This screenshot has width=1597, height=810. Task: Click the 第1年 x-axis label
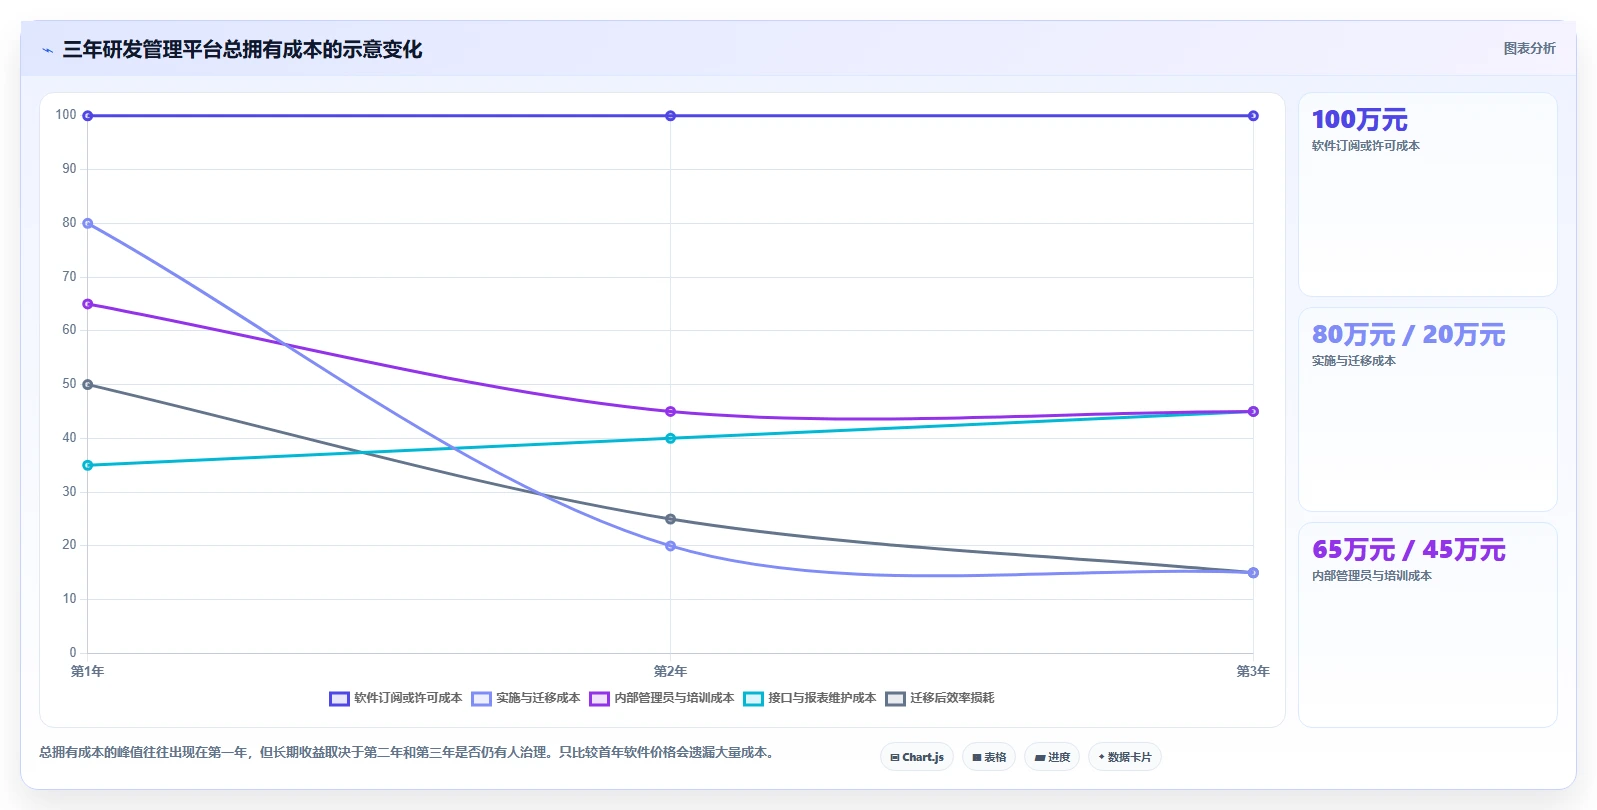click(x=87, y=671)
